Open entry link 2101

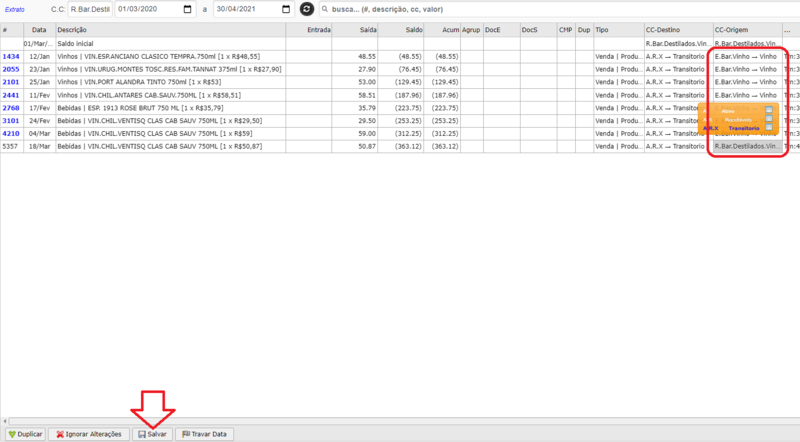(x=11, y=82)
